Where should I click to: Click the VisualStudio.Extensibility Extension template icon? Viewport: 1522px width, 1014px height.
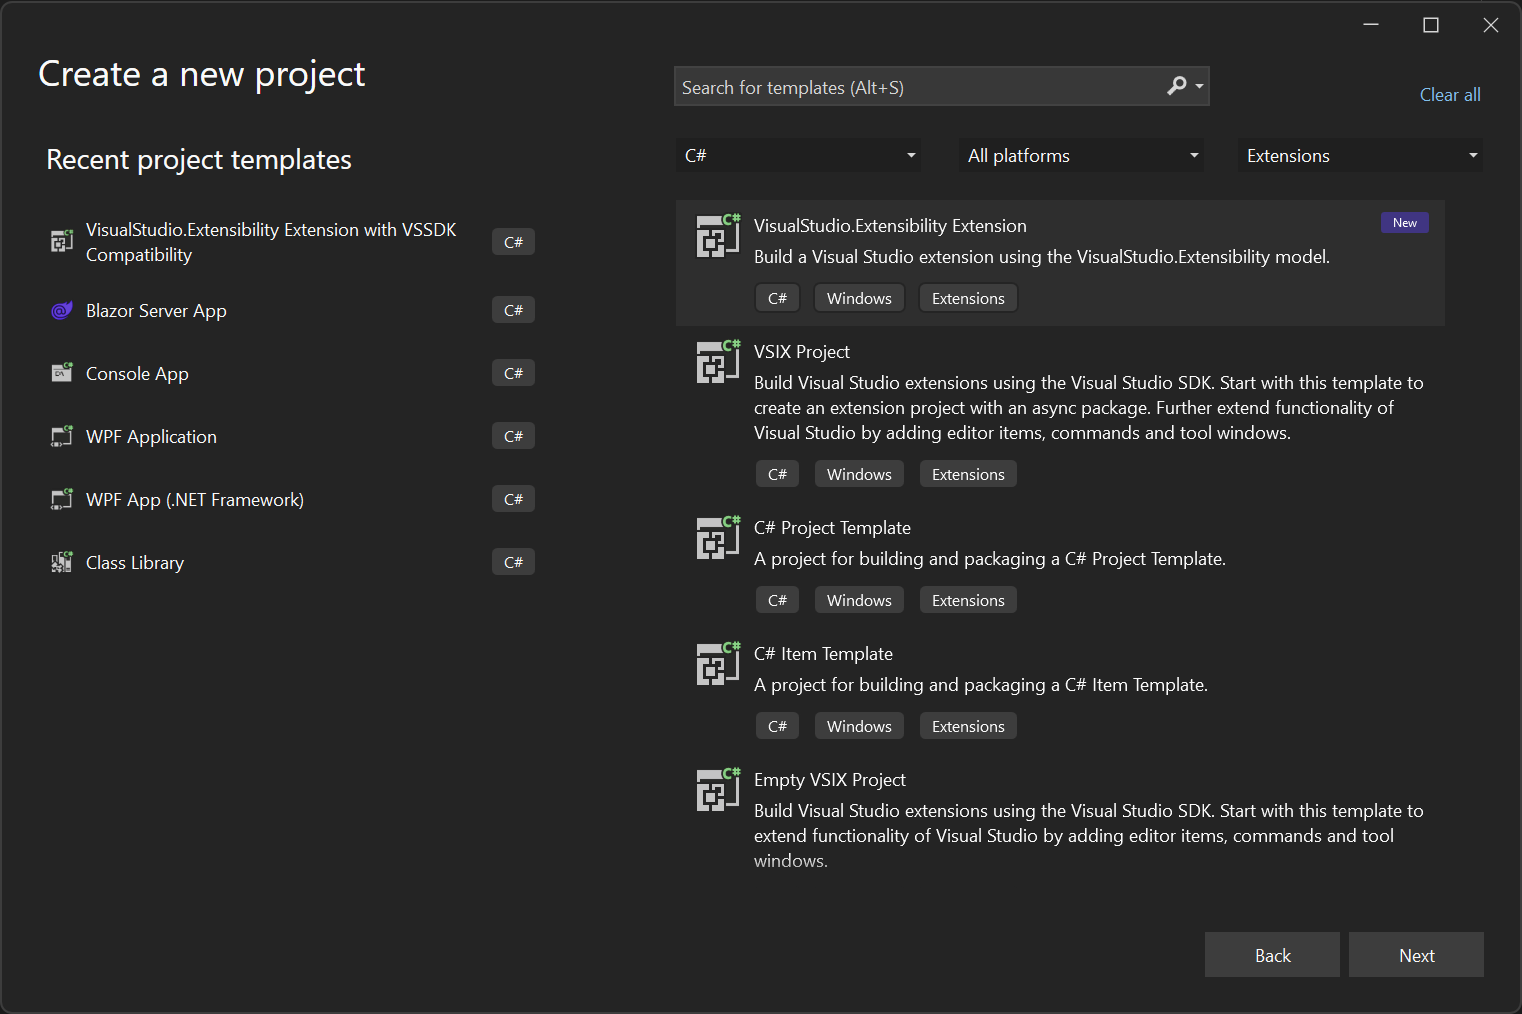click(717, 236)
